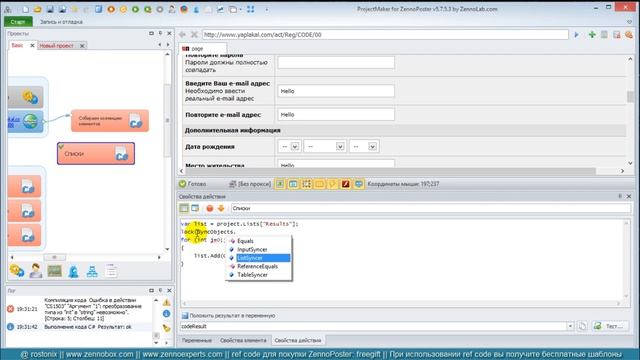Click the blue bell-shaped icon in the actions toolbar
The height and width of the screenshot is (360, 640).
[73, 271]
